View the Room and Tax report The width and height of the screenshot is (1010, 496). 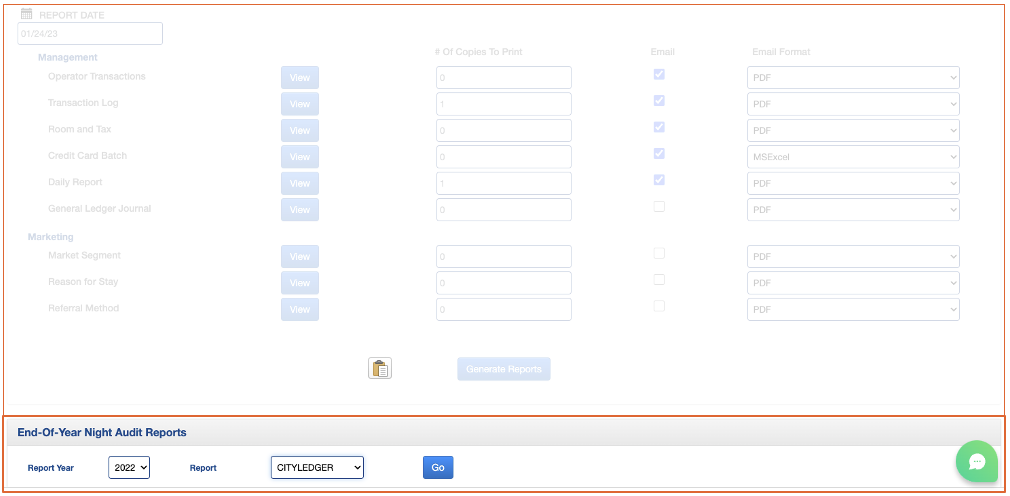(x=300, y=131)
